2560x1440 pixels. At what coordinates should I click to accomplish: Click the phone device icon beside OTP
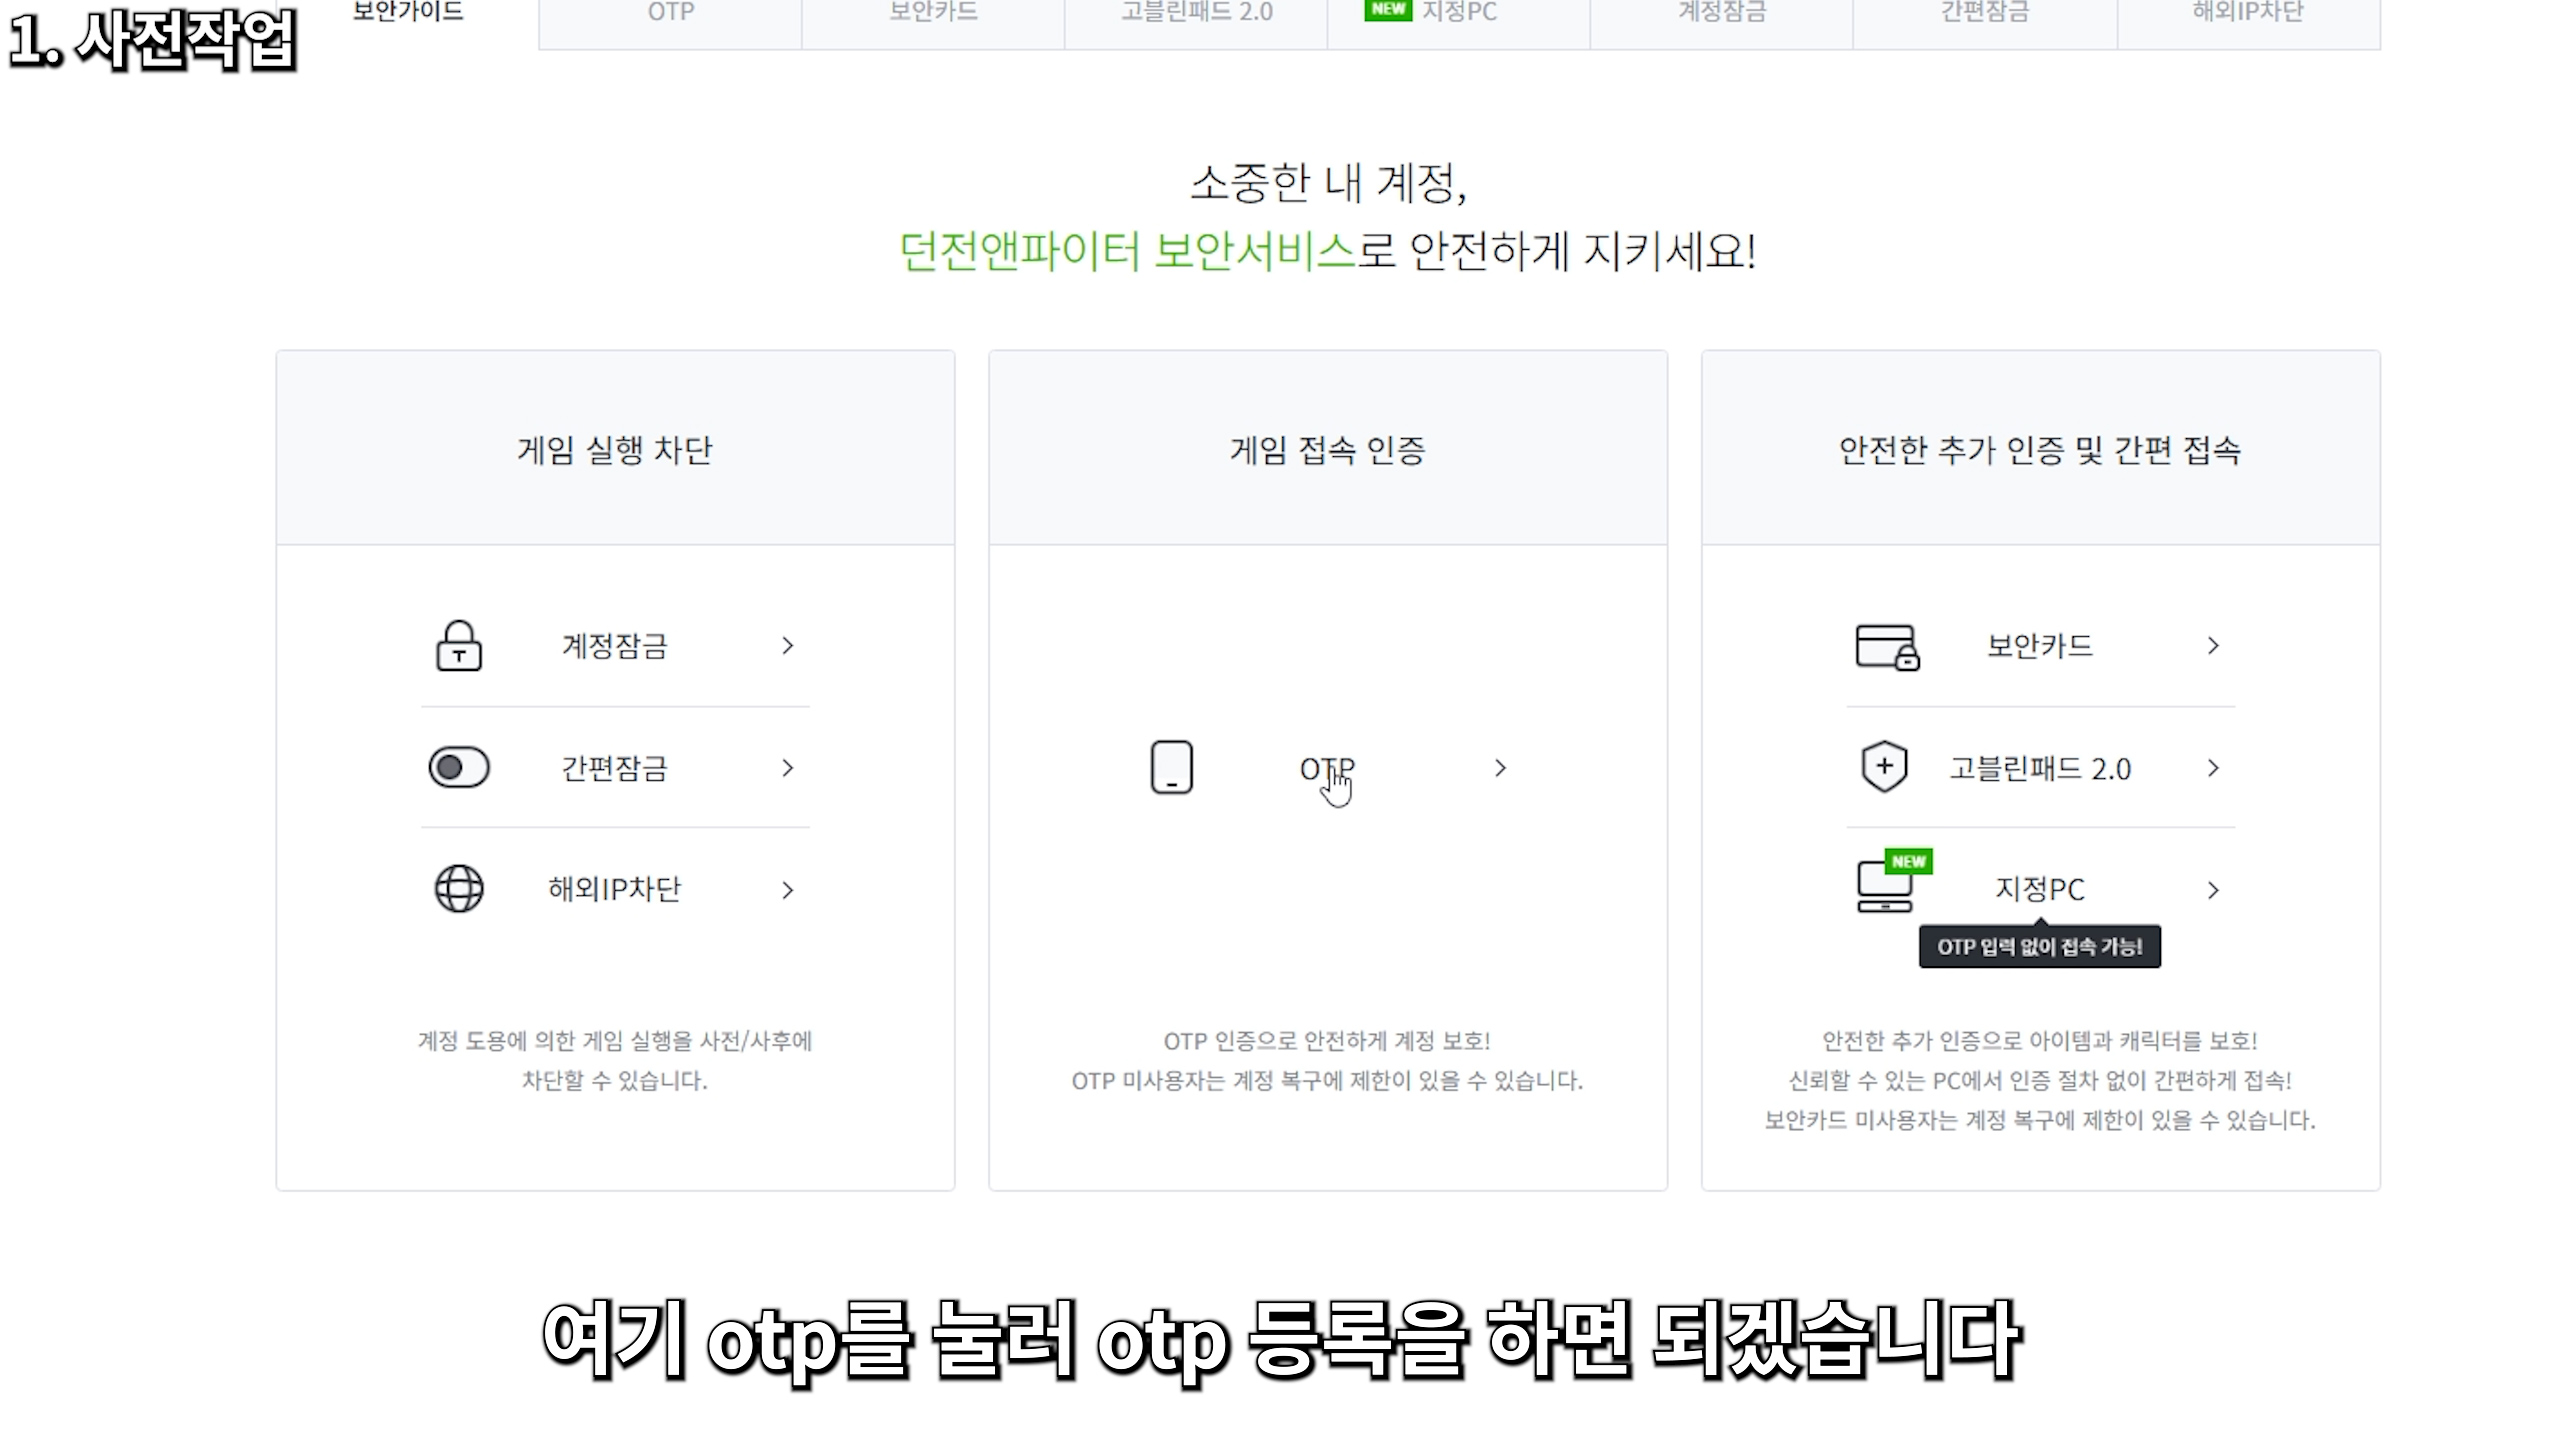(x=1171, y=768)
